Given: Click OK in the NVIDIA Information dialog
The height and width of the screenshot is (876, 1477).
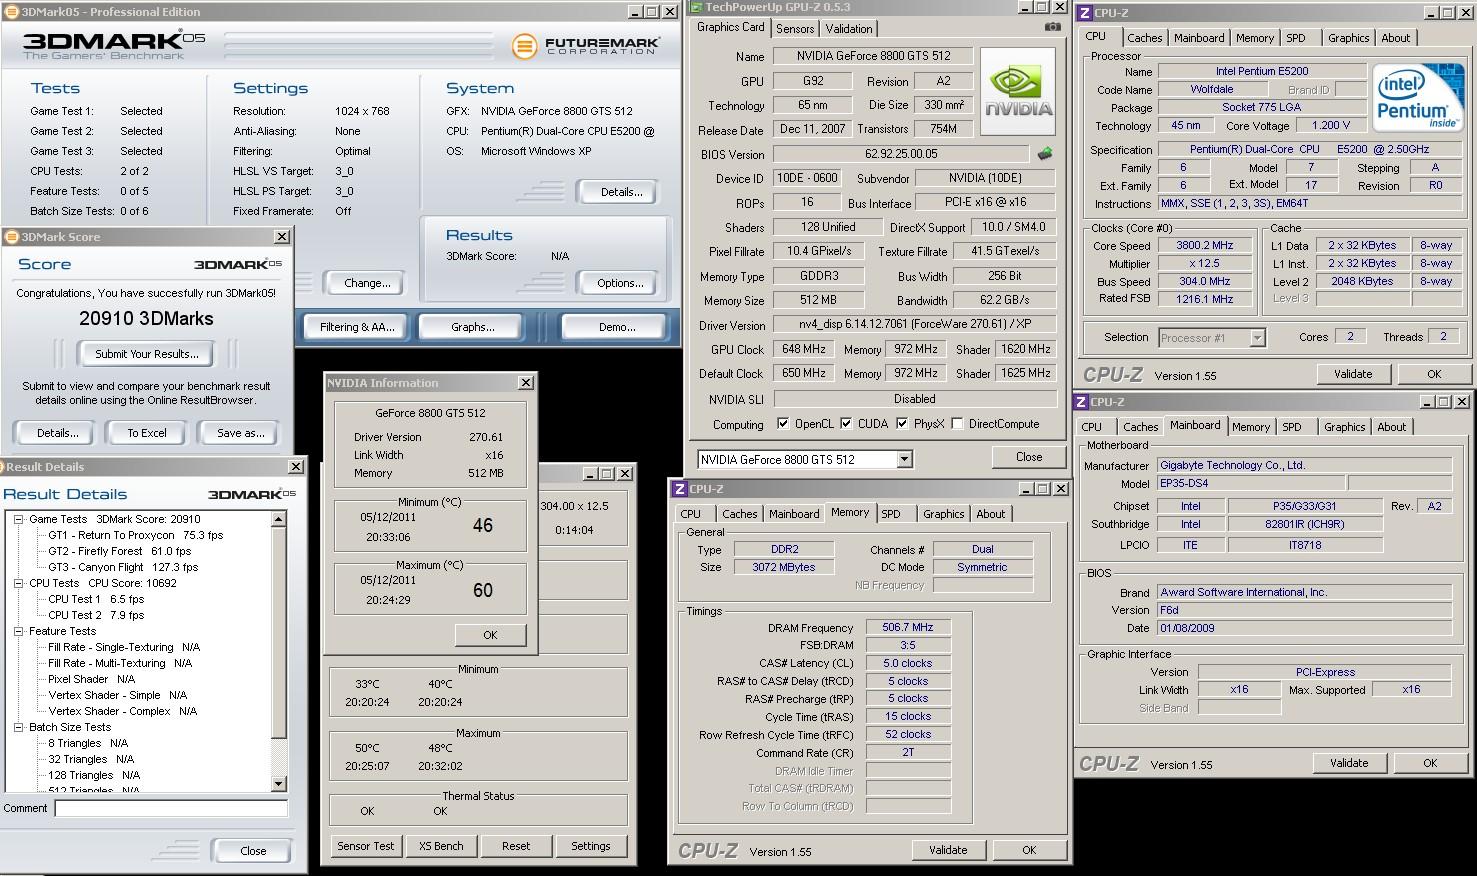Looking at the screenshot, I should [490, 635].
